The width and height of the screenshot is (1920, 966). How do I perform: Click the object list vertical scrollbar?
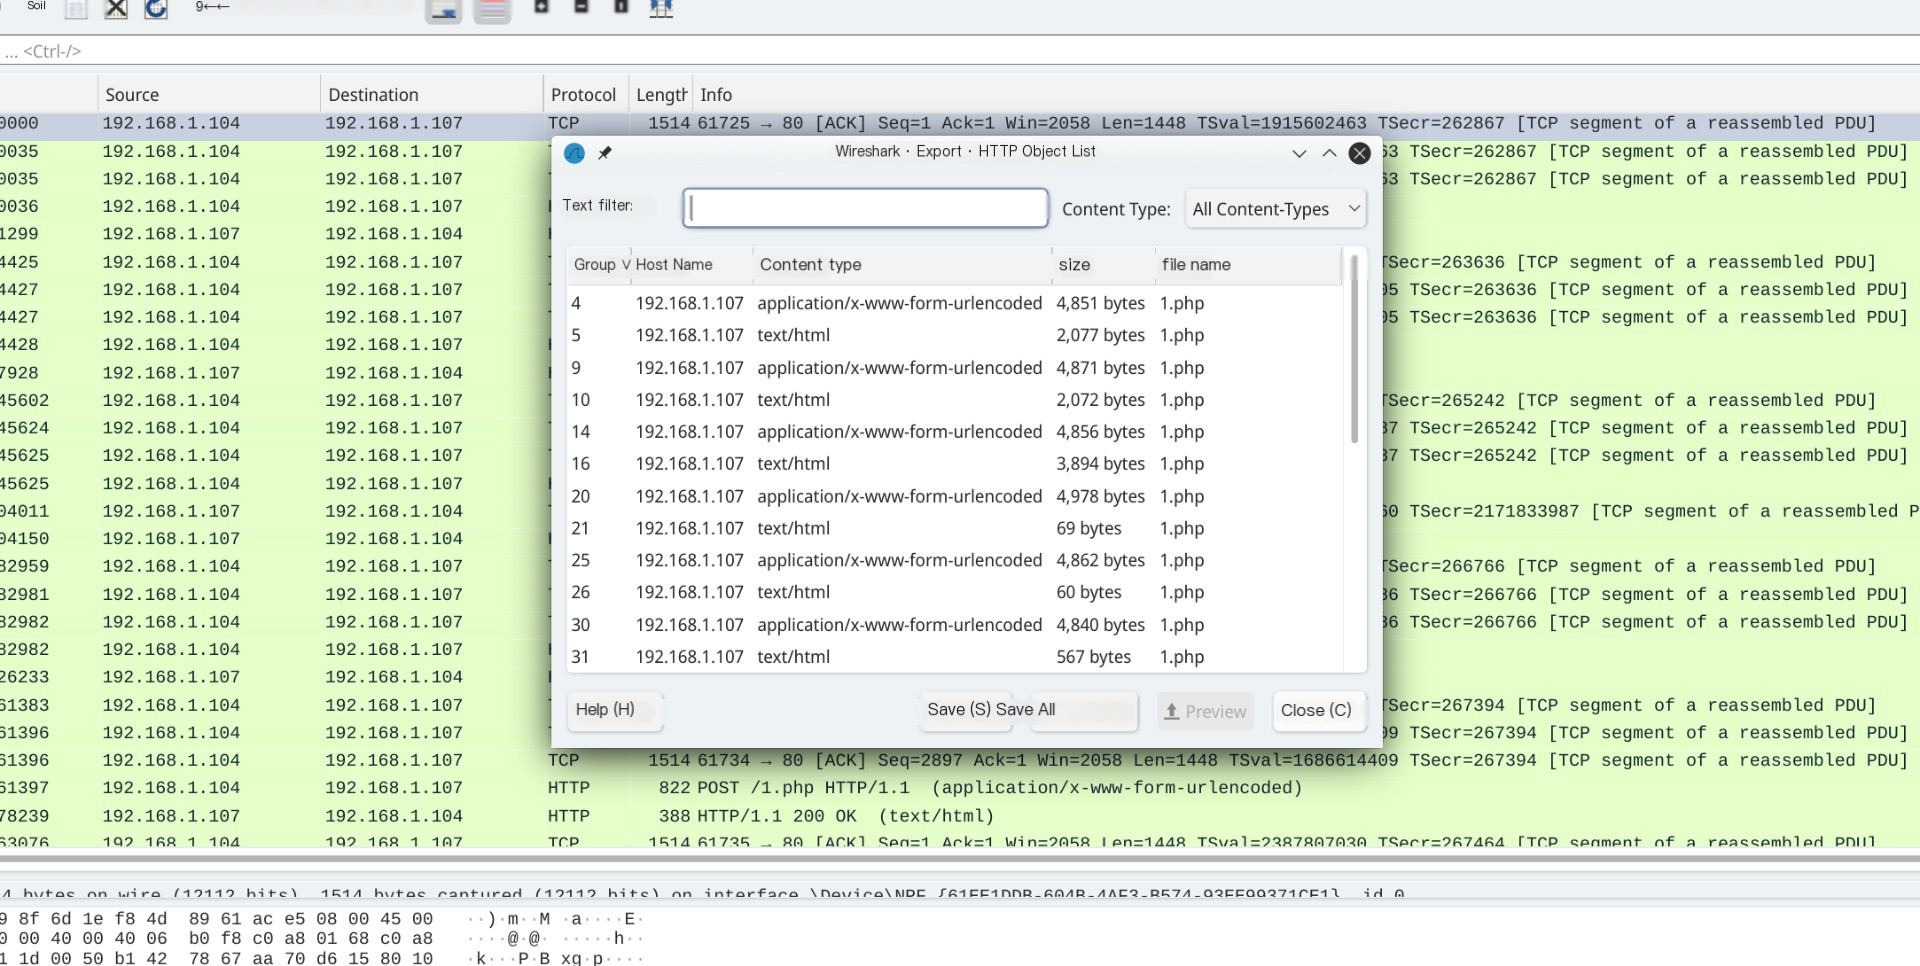coord(1354,348)
